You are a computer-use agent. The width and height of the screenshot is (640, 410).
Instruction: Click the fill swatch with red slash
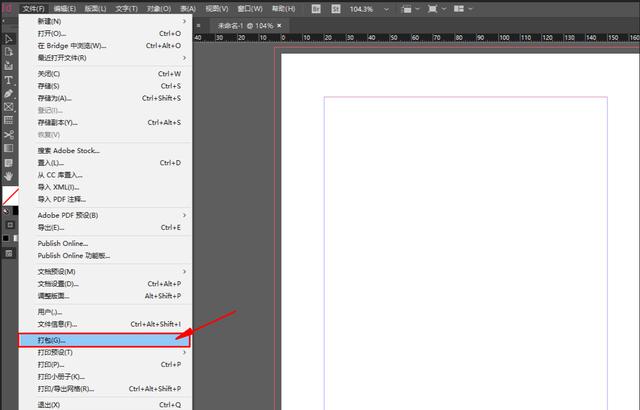(10, 196)
